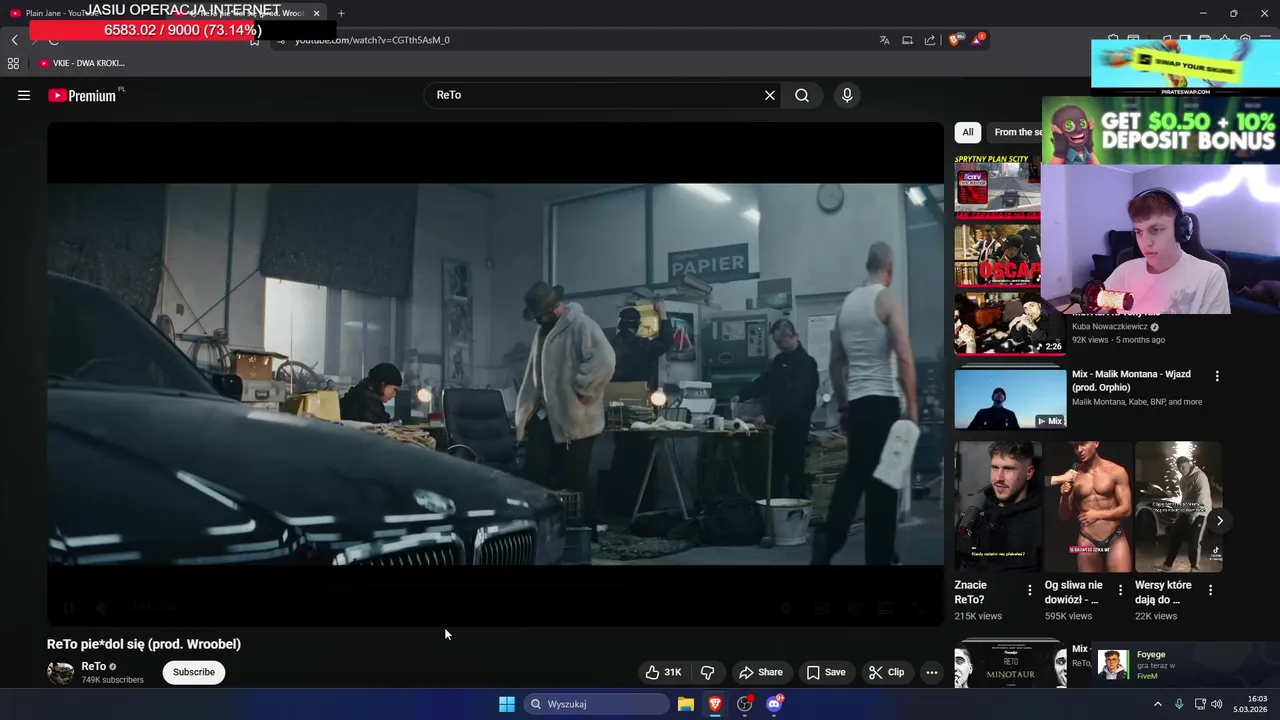Open more actions ellipsis under video

tap(932, 672)
